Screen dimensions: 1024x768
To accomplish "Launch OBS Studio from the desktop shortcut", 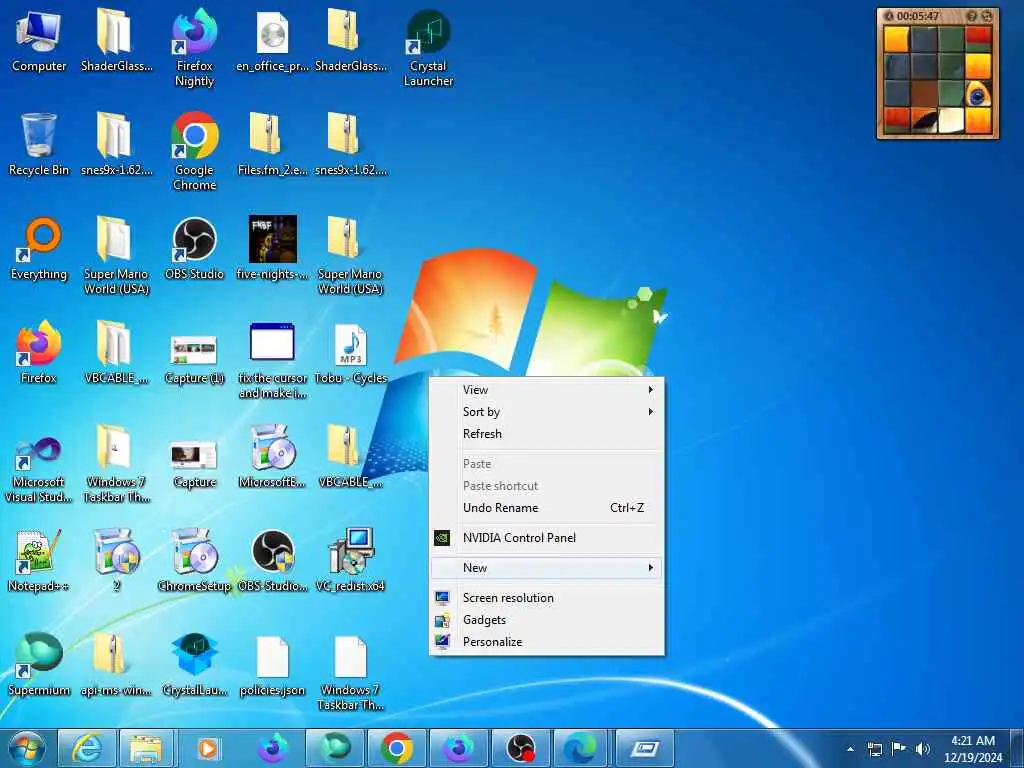I will (194, 249).
